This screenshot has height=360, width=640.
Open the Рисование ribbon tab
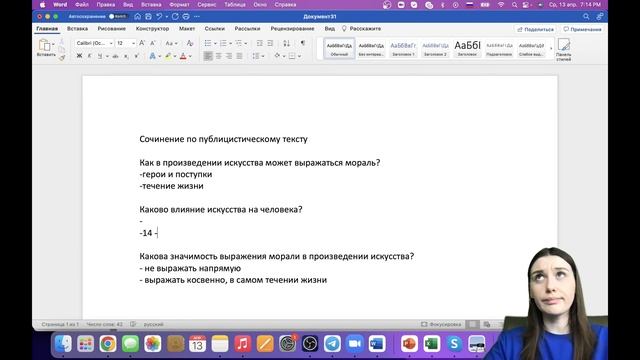(x=111, y=29)
